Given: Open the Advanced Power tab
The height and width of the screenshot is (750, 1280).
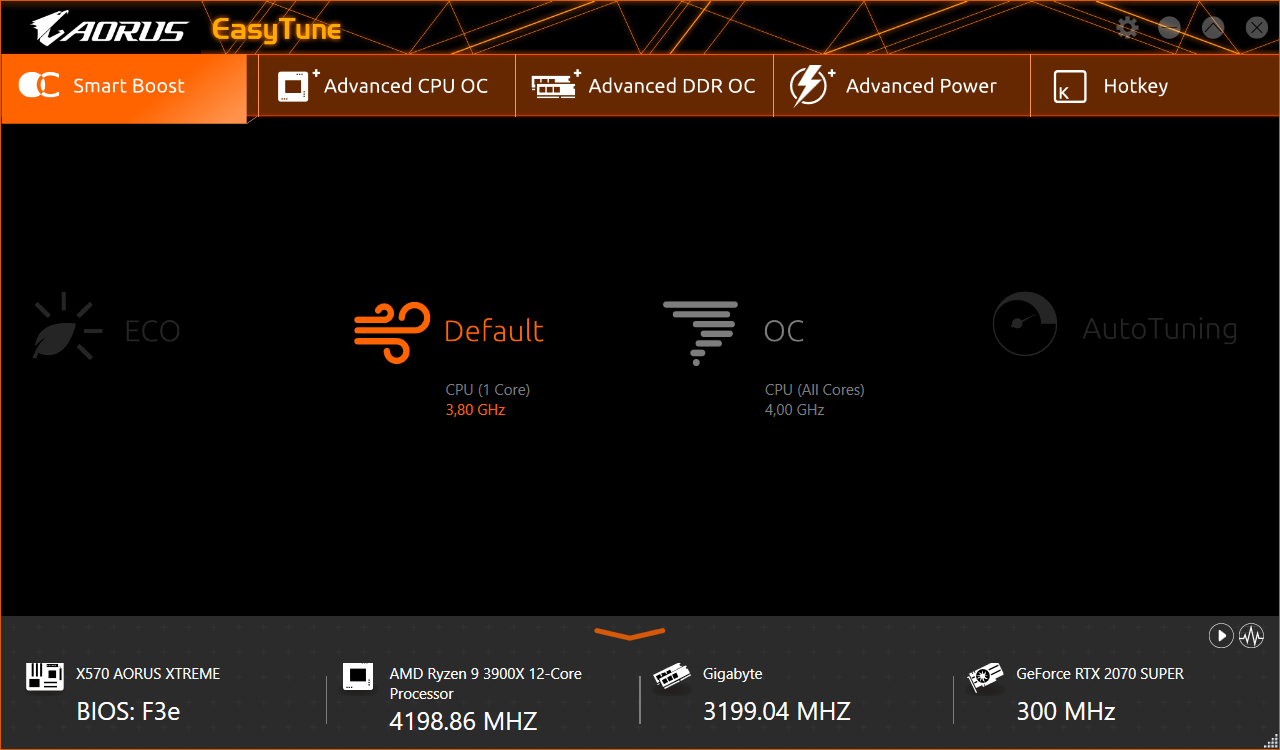Looking at the screenshot, I should tap(902, 86).
